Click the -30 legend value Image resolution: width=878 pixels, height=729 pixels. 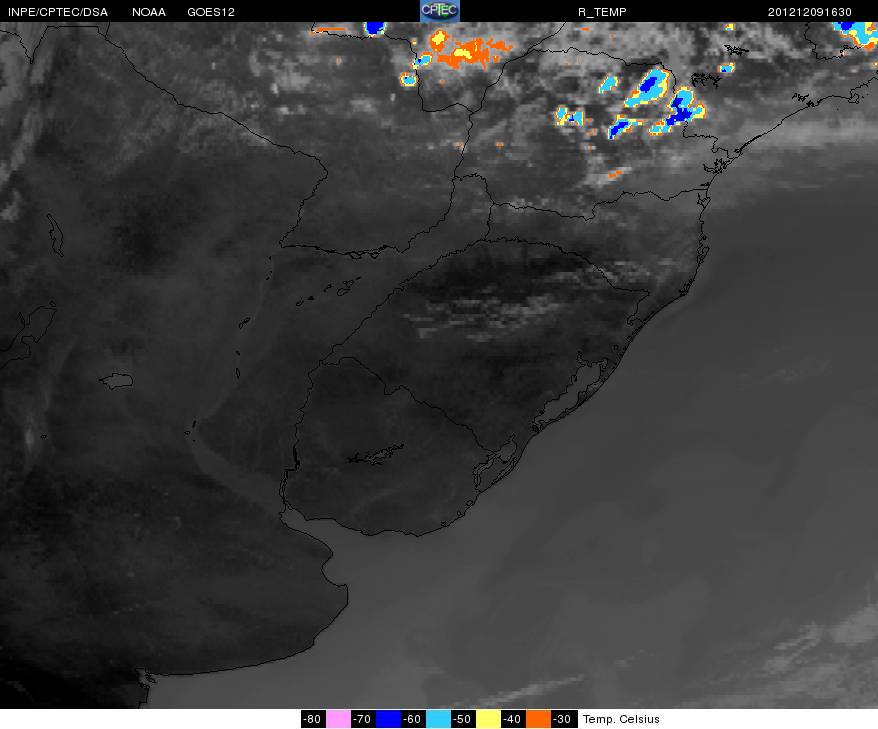[x=562, y=719]
